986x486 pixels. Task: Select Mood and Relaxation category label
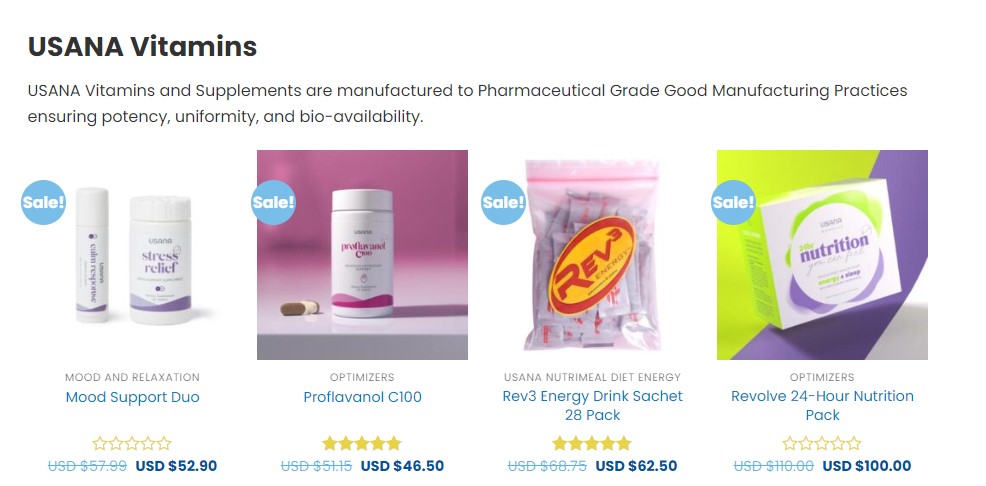[132, 377]
